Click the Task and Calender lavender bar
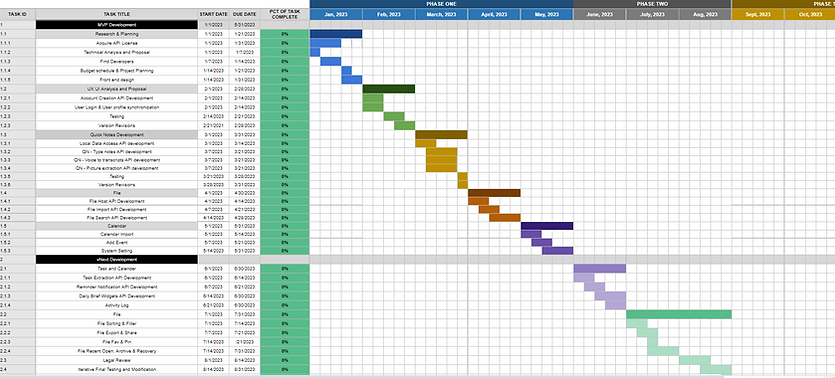 coord(600,268)
